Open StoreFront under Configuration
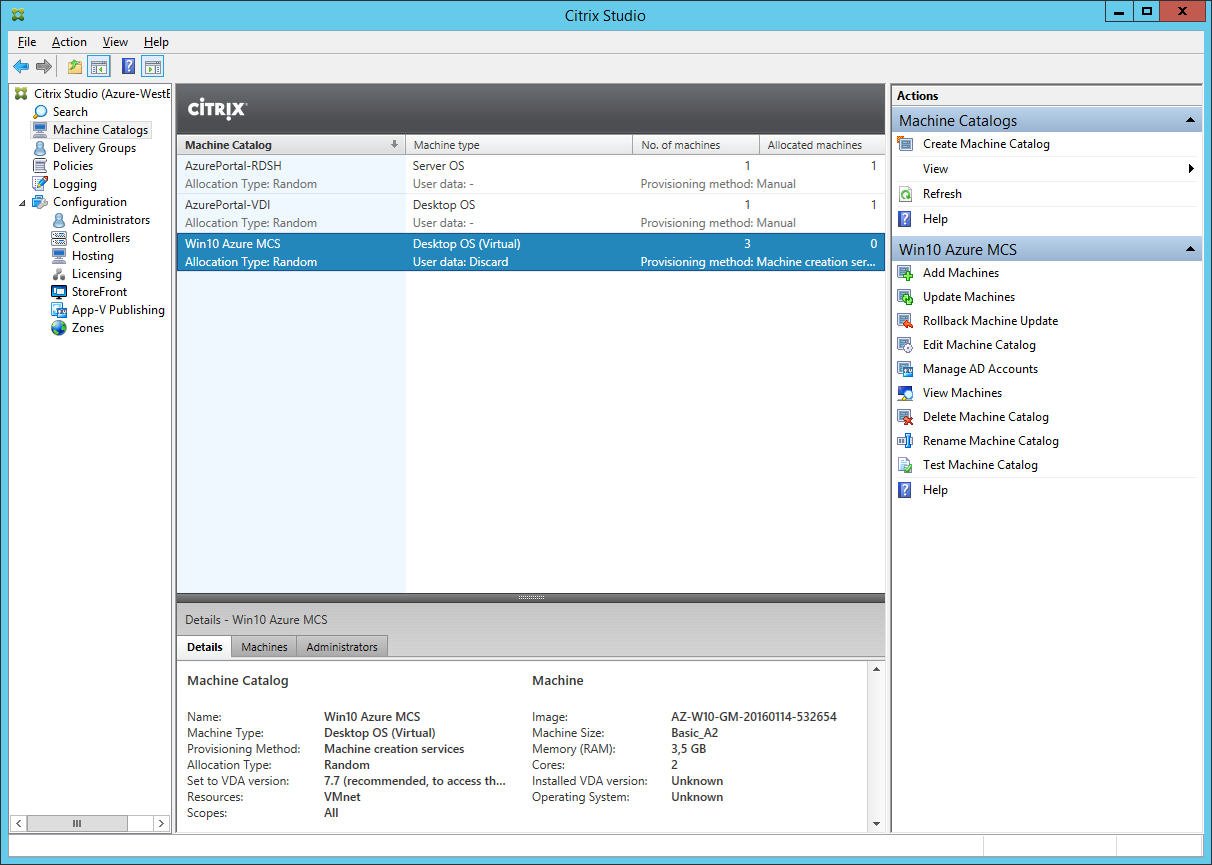This screenshot has width=1212, height=865. click(100, 292)
